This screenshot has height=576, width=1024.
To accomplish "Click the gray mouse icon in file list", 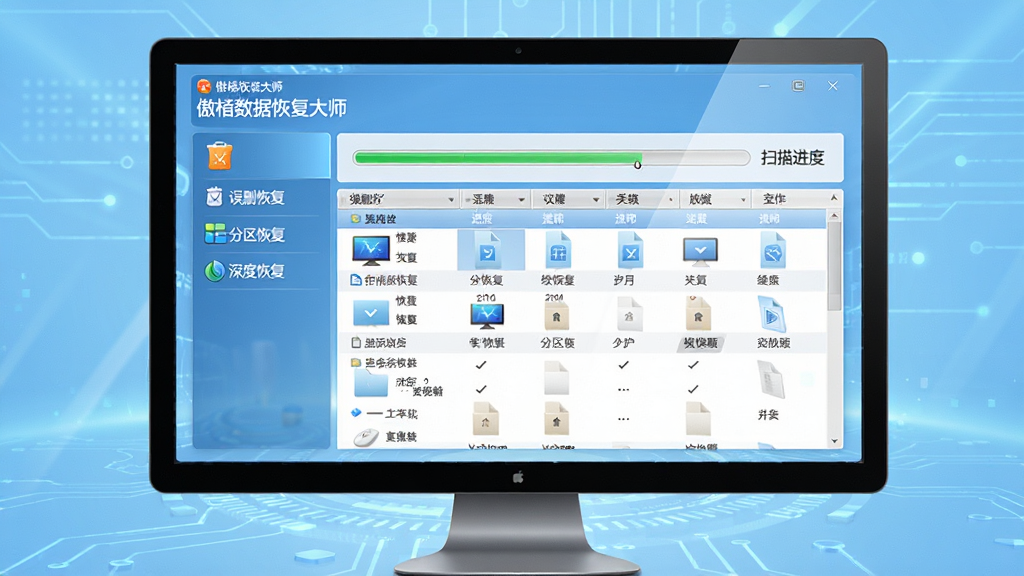I will (366, 437).
